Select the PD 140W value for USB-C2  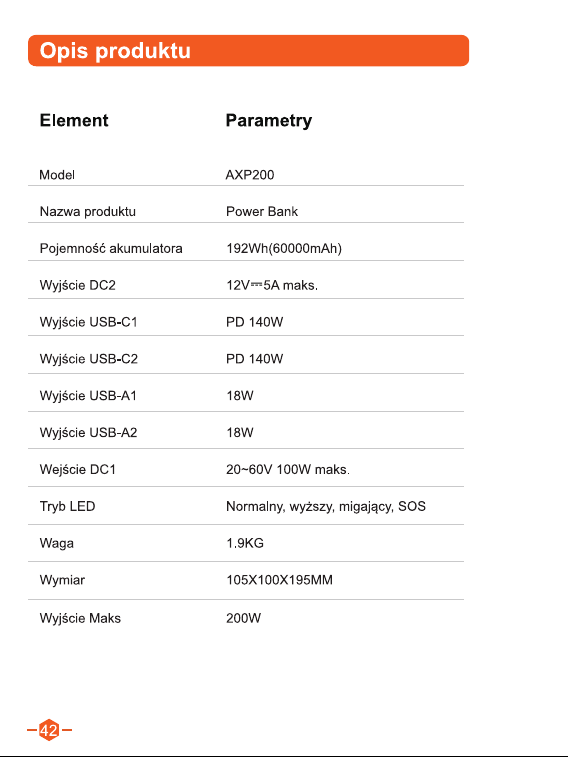point(254,359)
